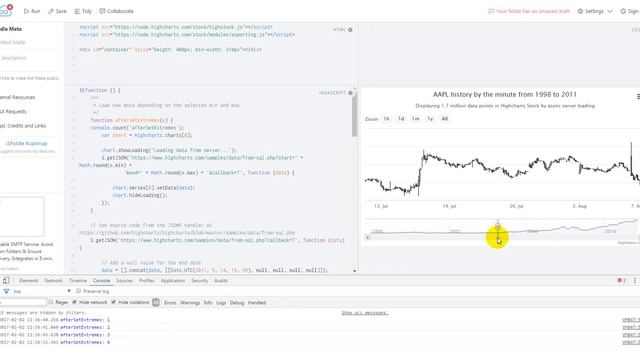
Task: Save the fiddle
Action: (57, 11)
